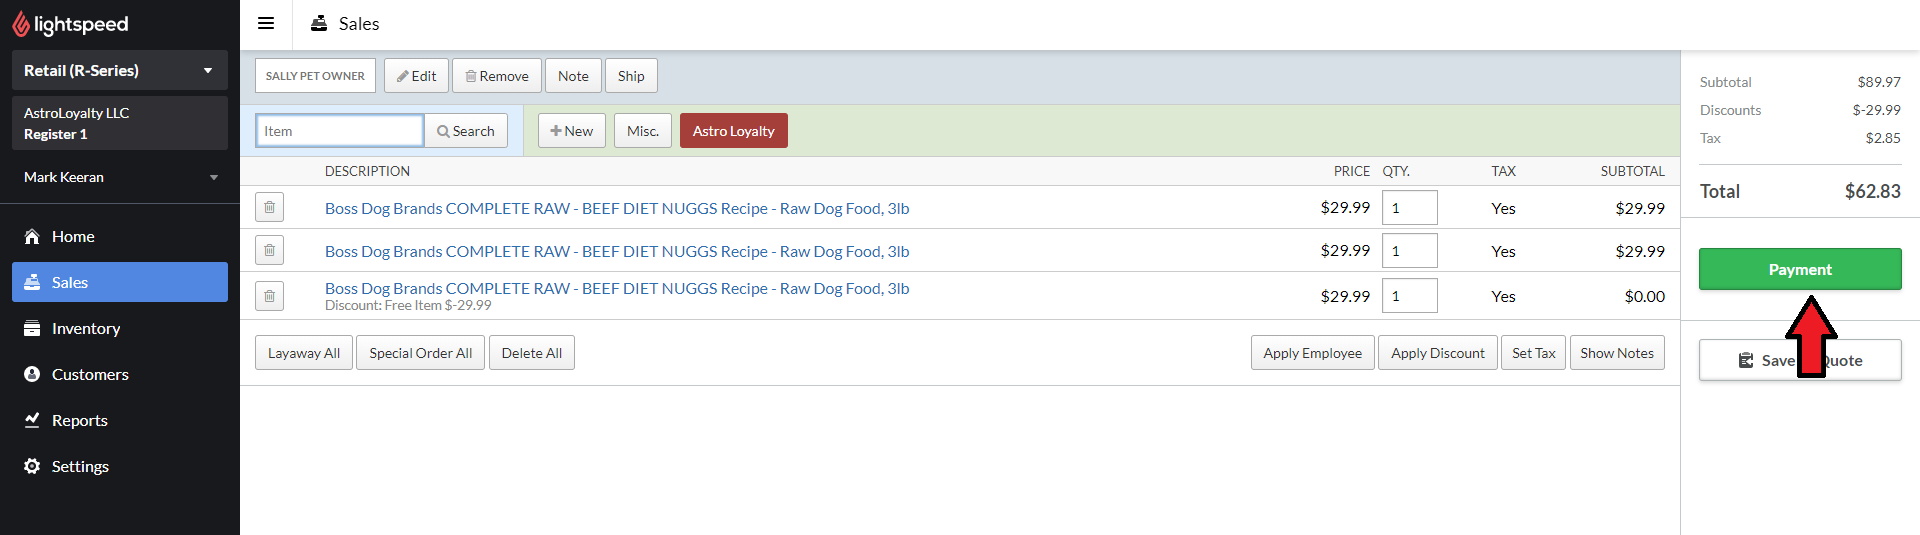Screen dimensions: 1920x535
Task: Click trash icon on second line item
Action: click(269, 251)
